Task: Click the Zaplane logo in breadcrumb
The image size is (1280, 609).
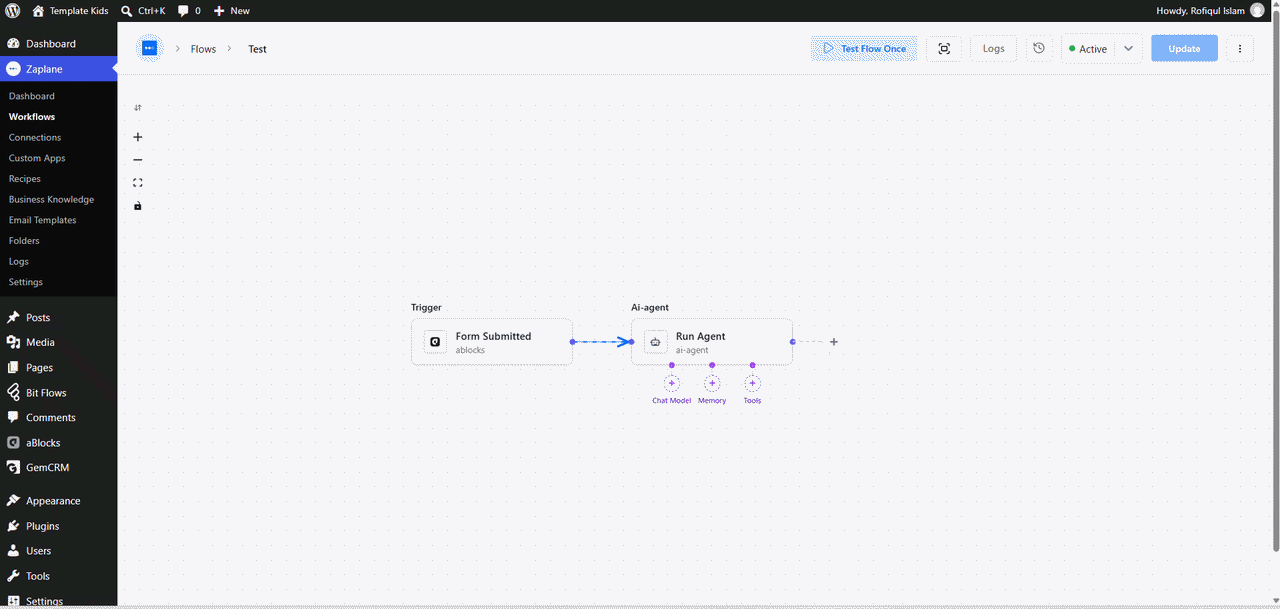Action: pyautogui.click(x=150, y=48)
